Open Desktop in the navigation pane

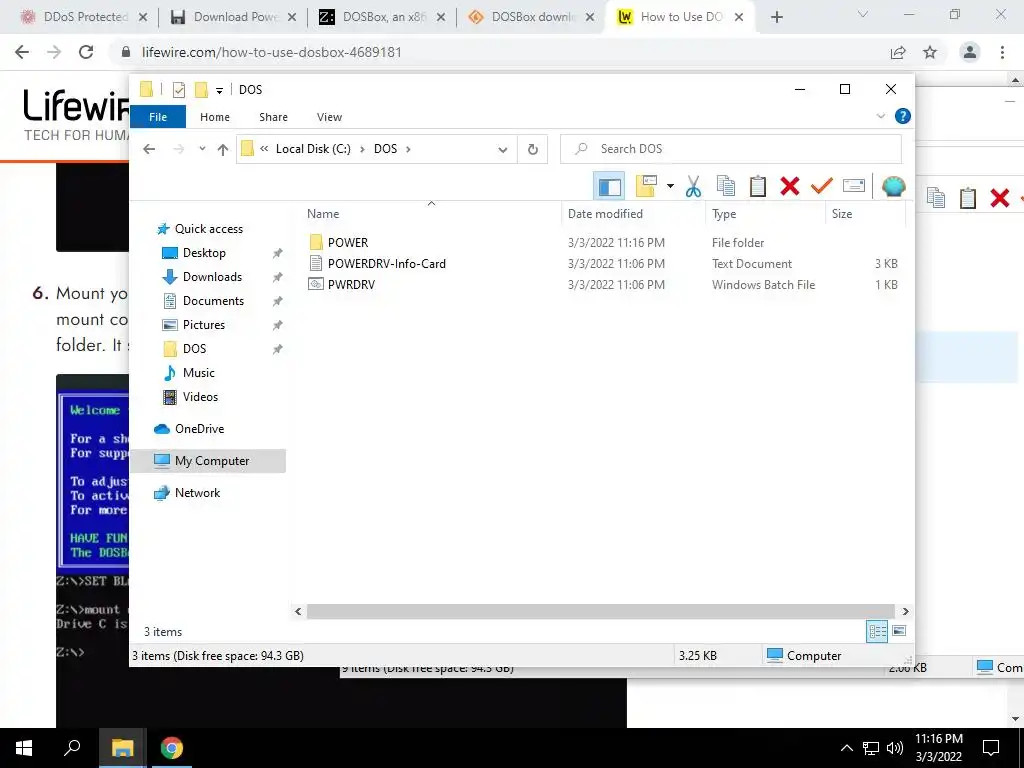click(204, 253)
